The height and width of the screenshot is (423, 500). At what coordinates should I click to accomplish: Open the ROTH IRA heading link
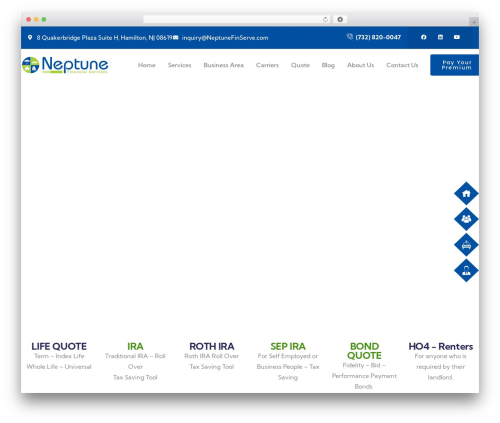click(212, 346)
